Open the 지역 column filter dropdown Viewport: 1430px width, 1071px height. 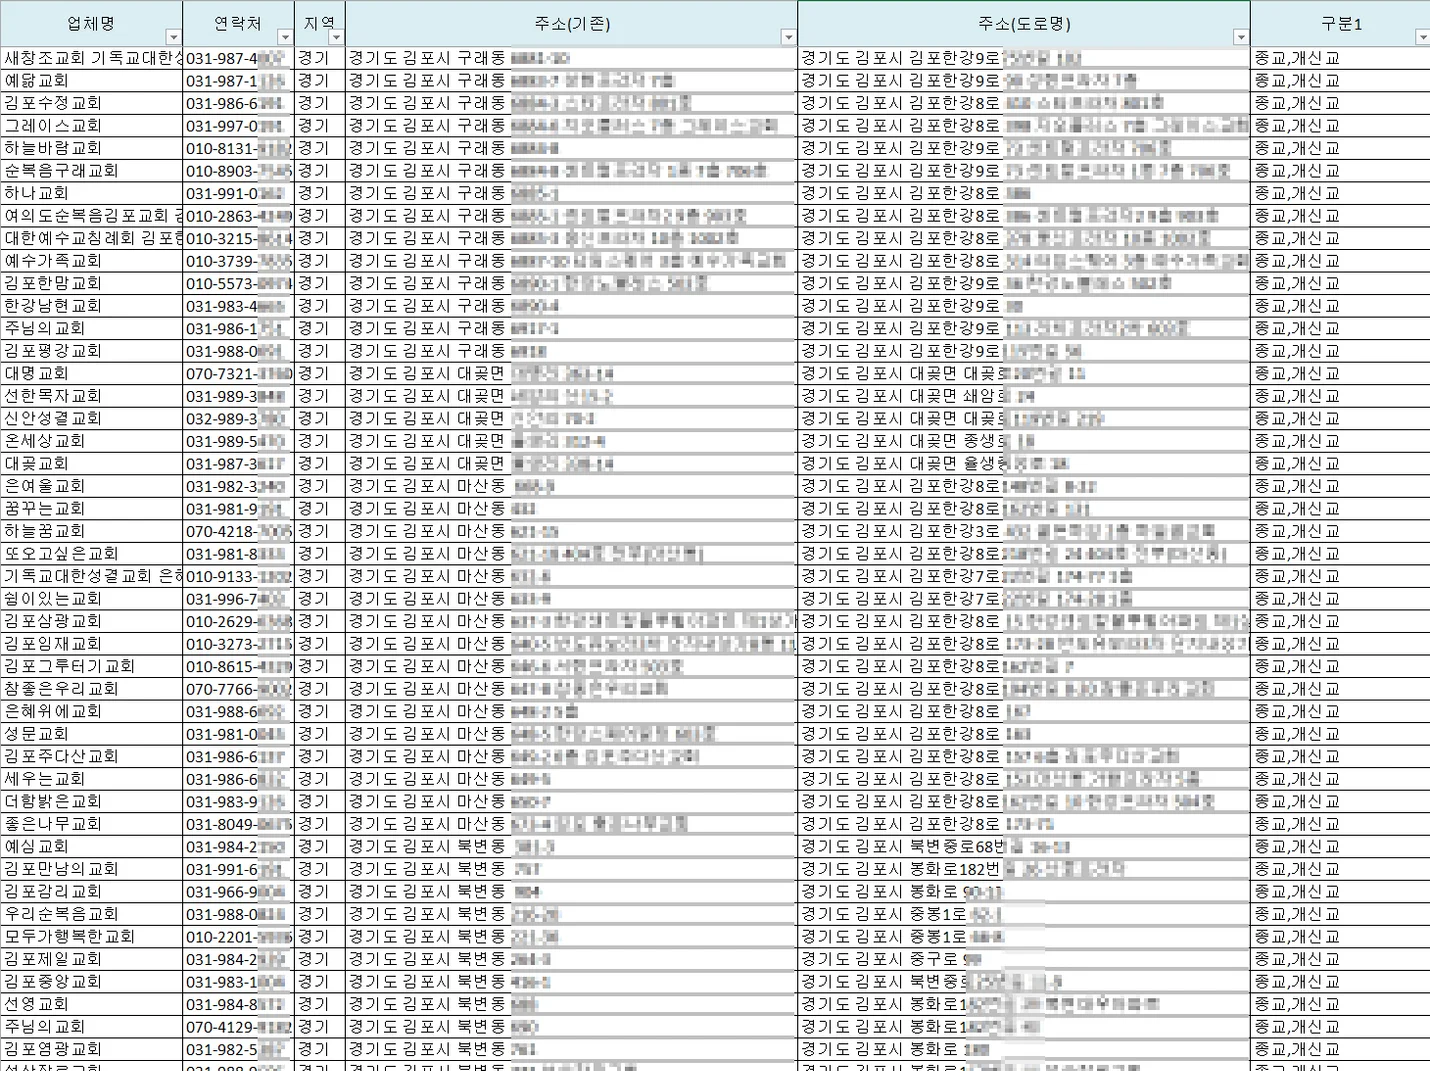(336, 38)
